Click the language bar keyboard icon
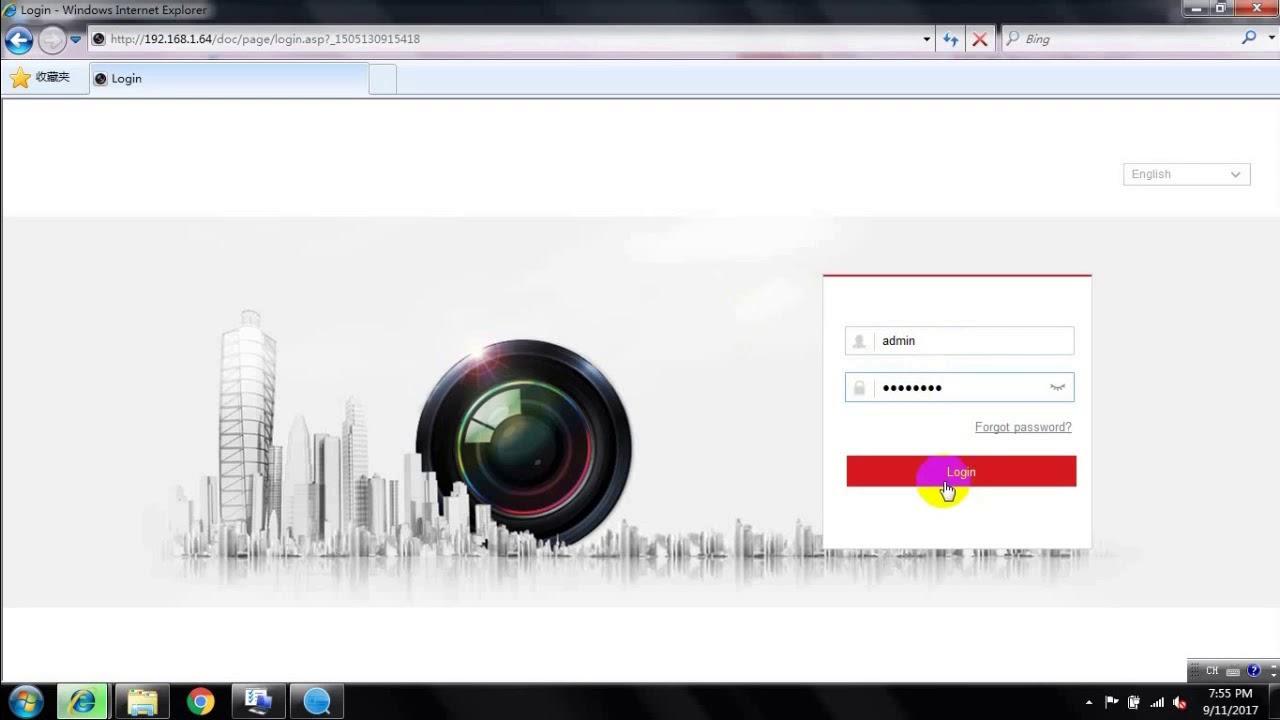Screen dimensions: 1280x720 point(1233,671)
